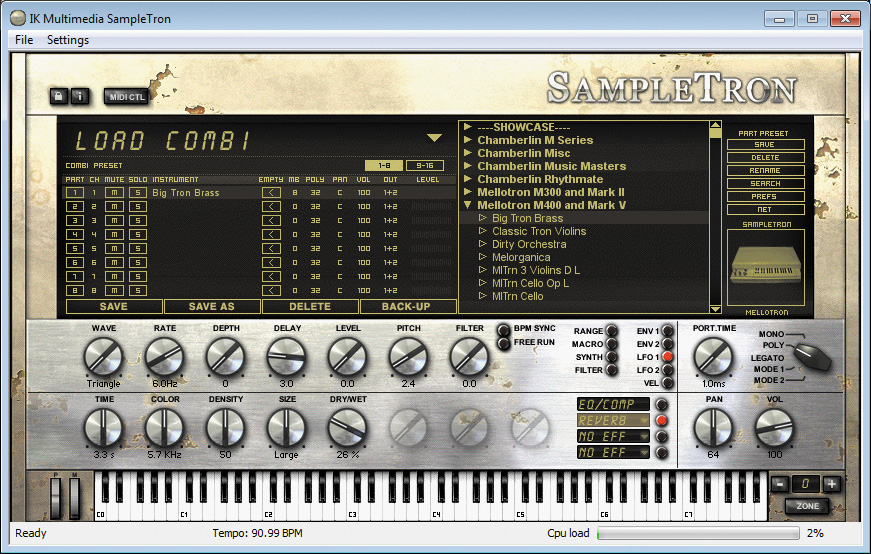
Task: Empty the part 8 slot arrow
Action: point(271,290)
